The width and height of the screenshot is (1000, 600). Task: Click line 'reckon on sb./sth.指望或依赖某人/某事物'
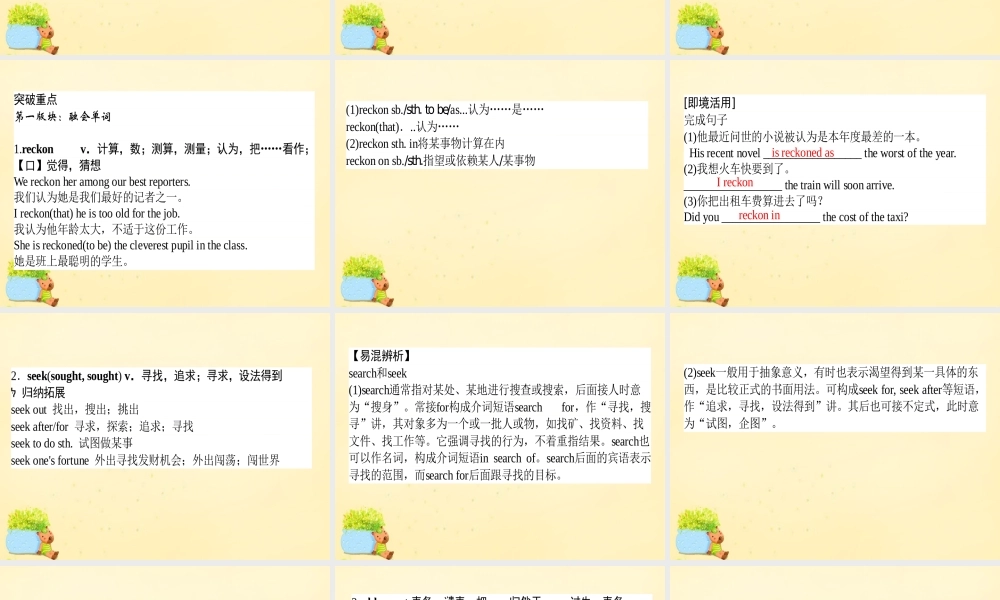[441, 161]
